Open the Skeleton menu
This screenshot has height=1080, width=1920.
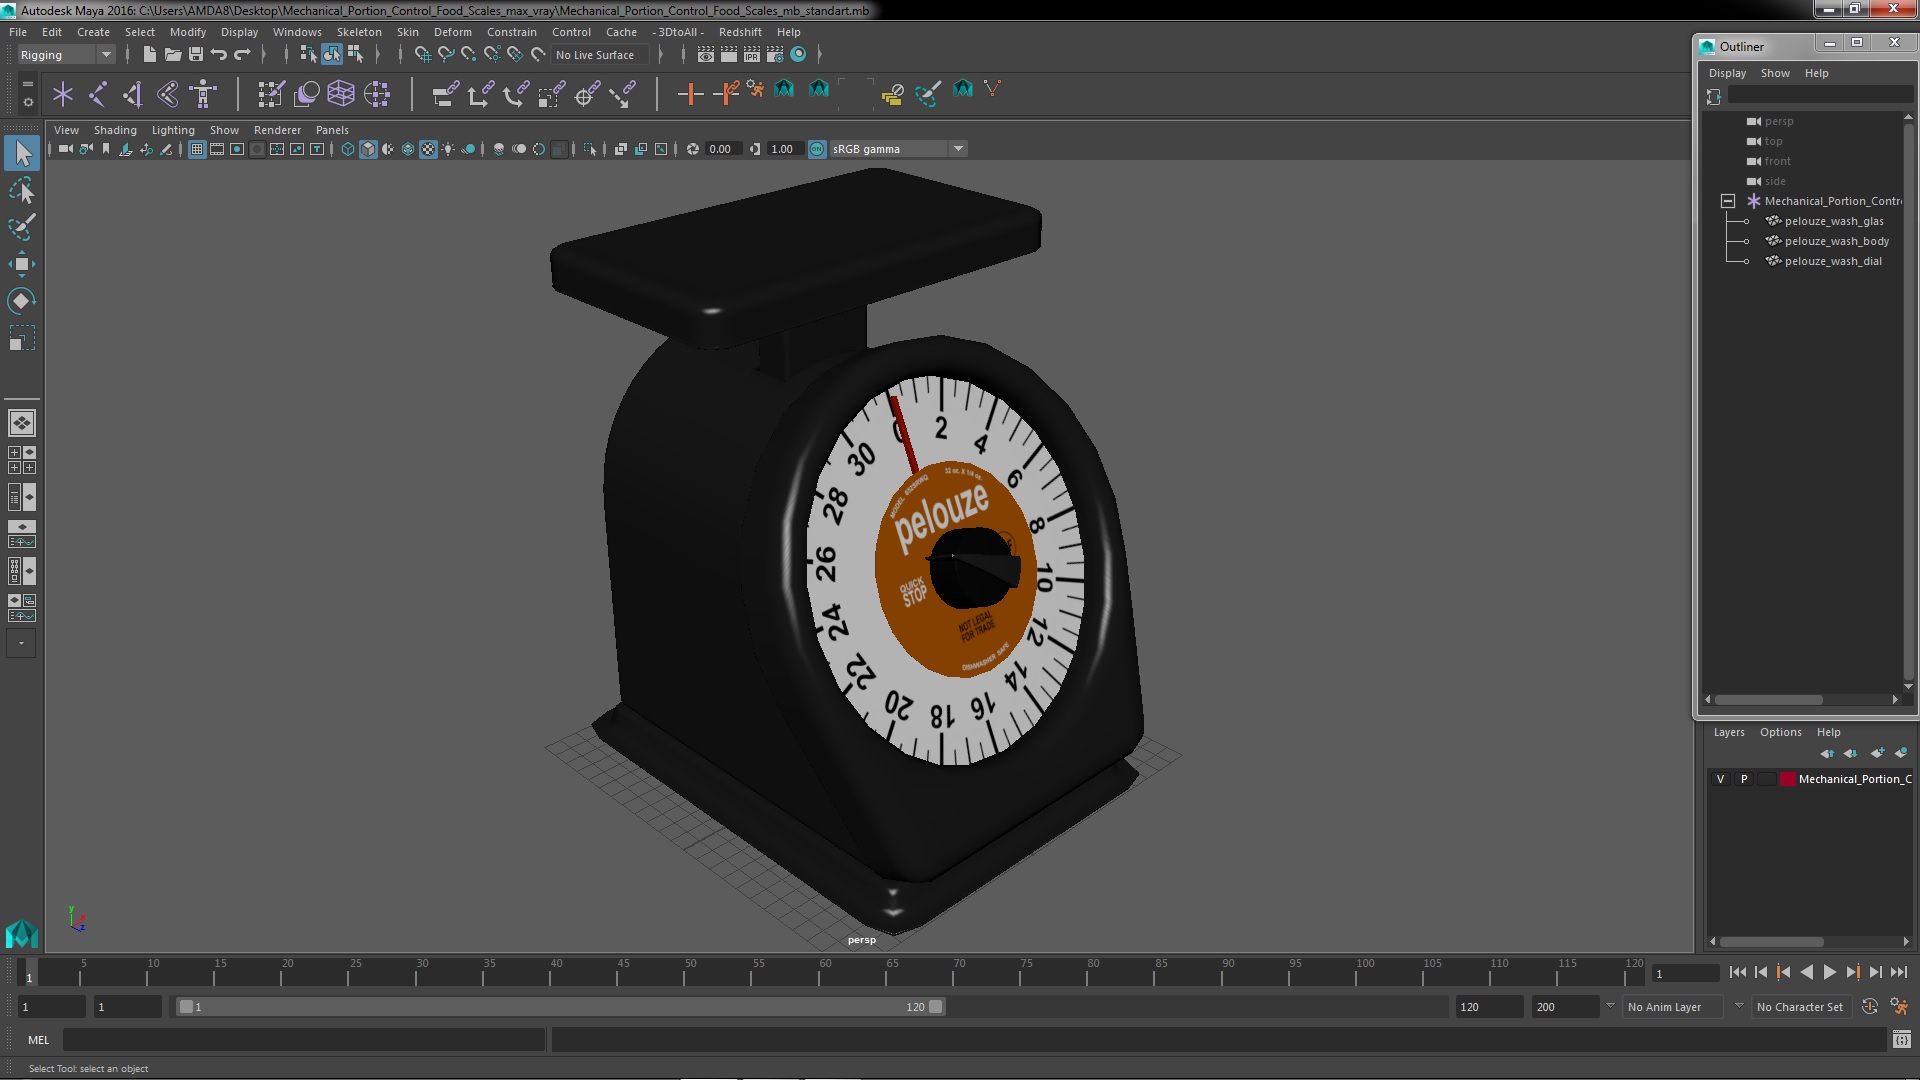[359, 32]
